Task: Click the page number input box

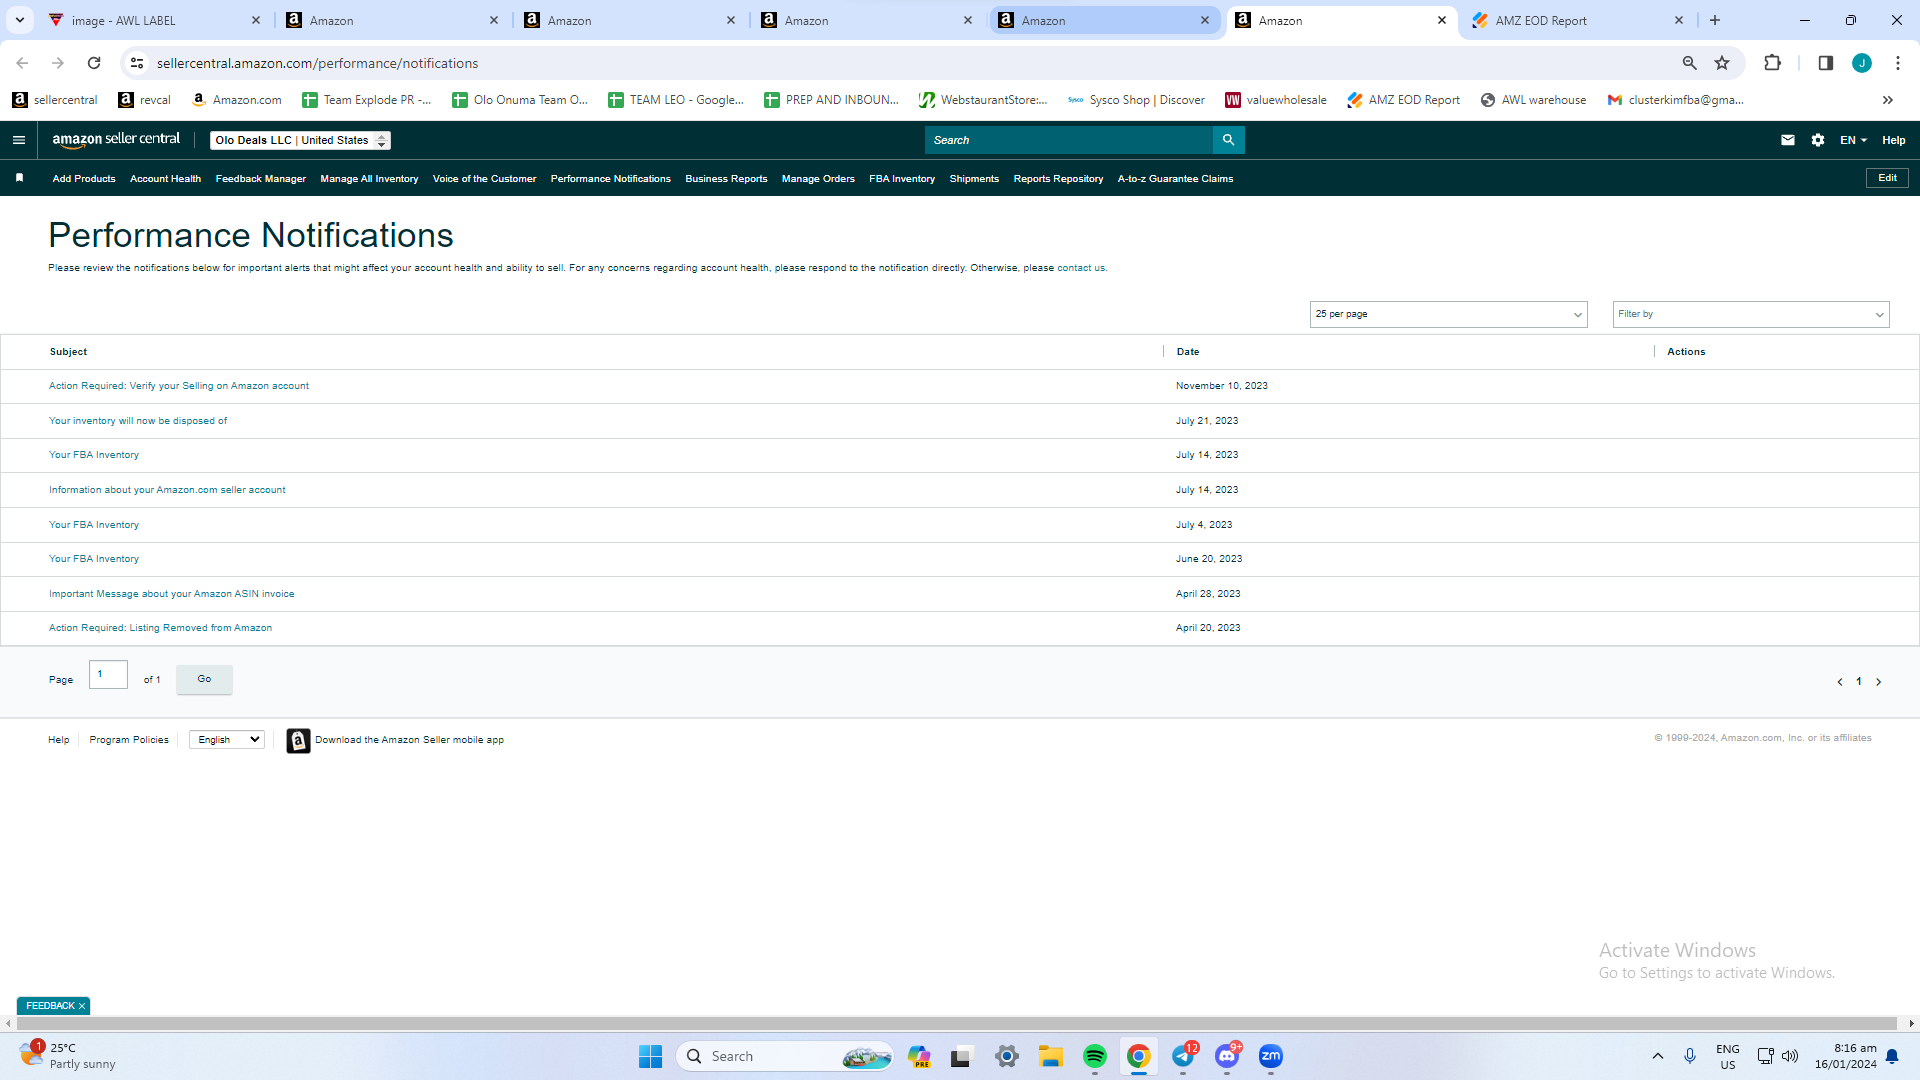Action: (x=108, y=675)
